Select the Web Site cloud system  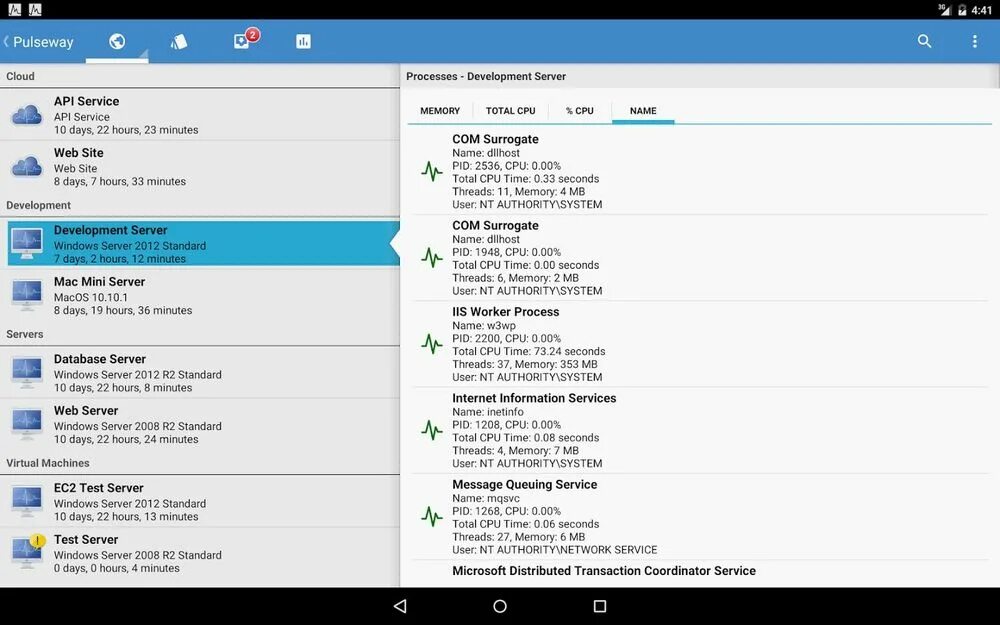point(200,166)
